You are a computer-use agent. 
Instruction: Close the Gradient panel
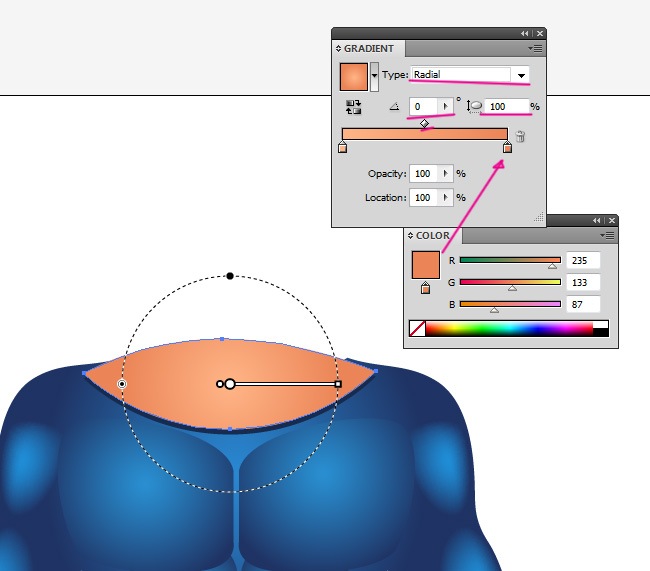540,34
